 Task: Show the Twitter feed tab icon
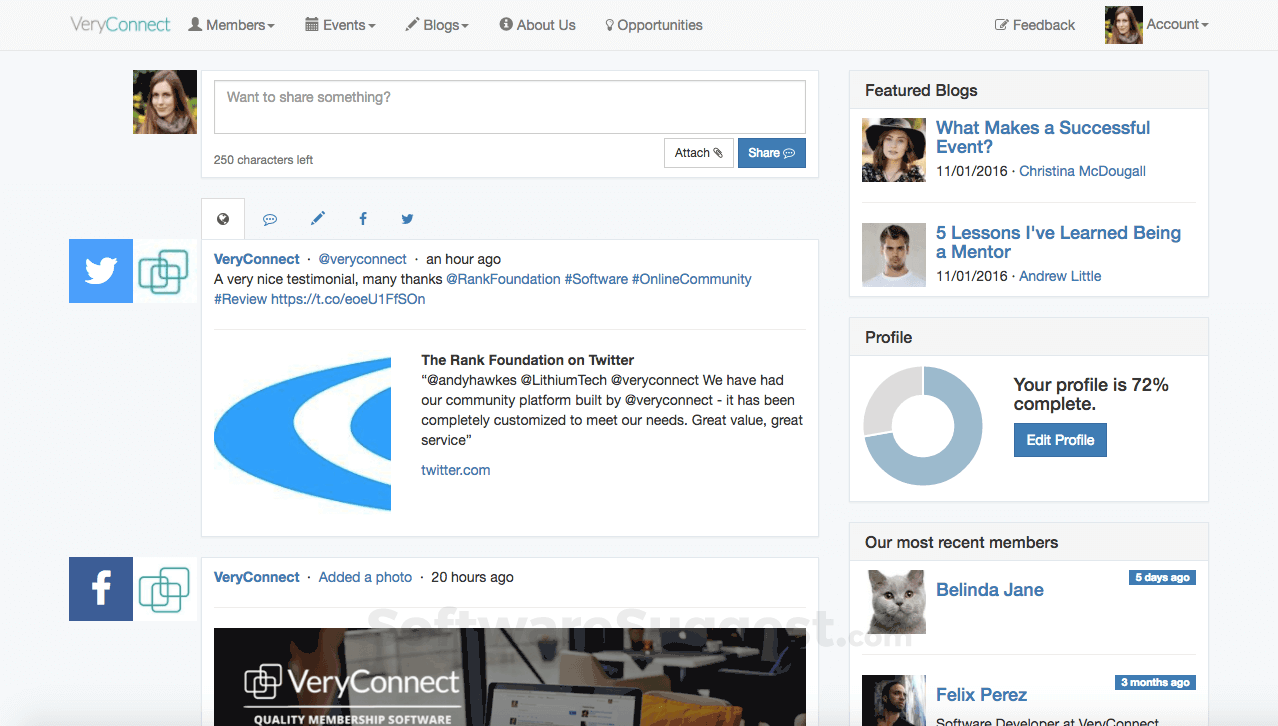[x=407, y=219]
